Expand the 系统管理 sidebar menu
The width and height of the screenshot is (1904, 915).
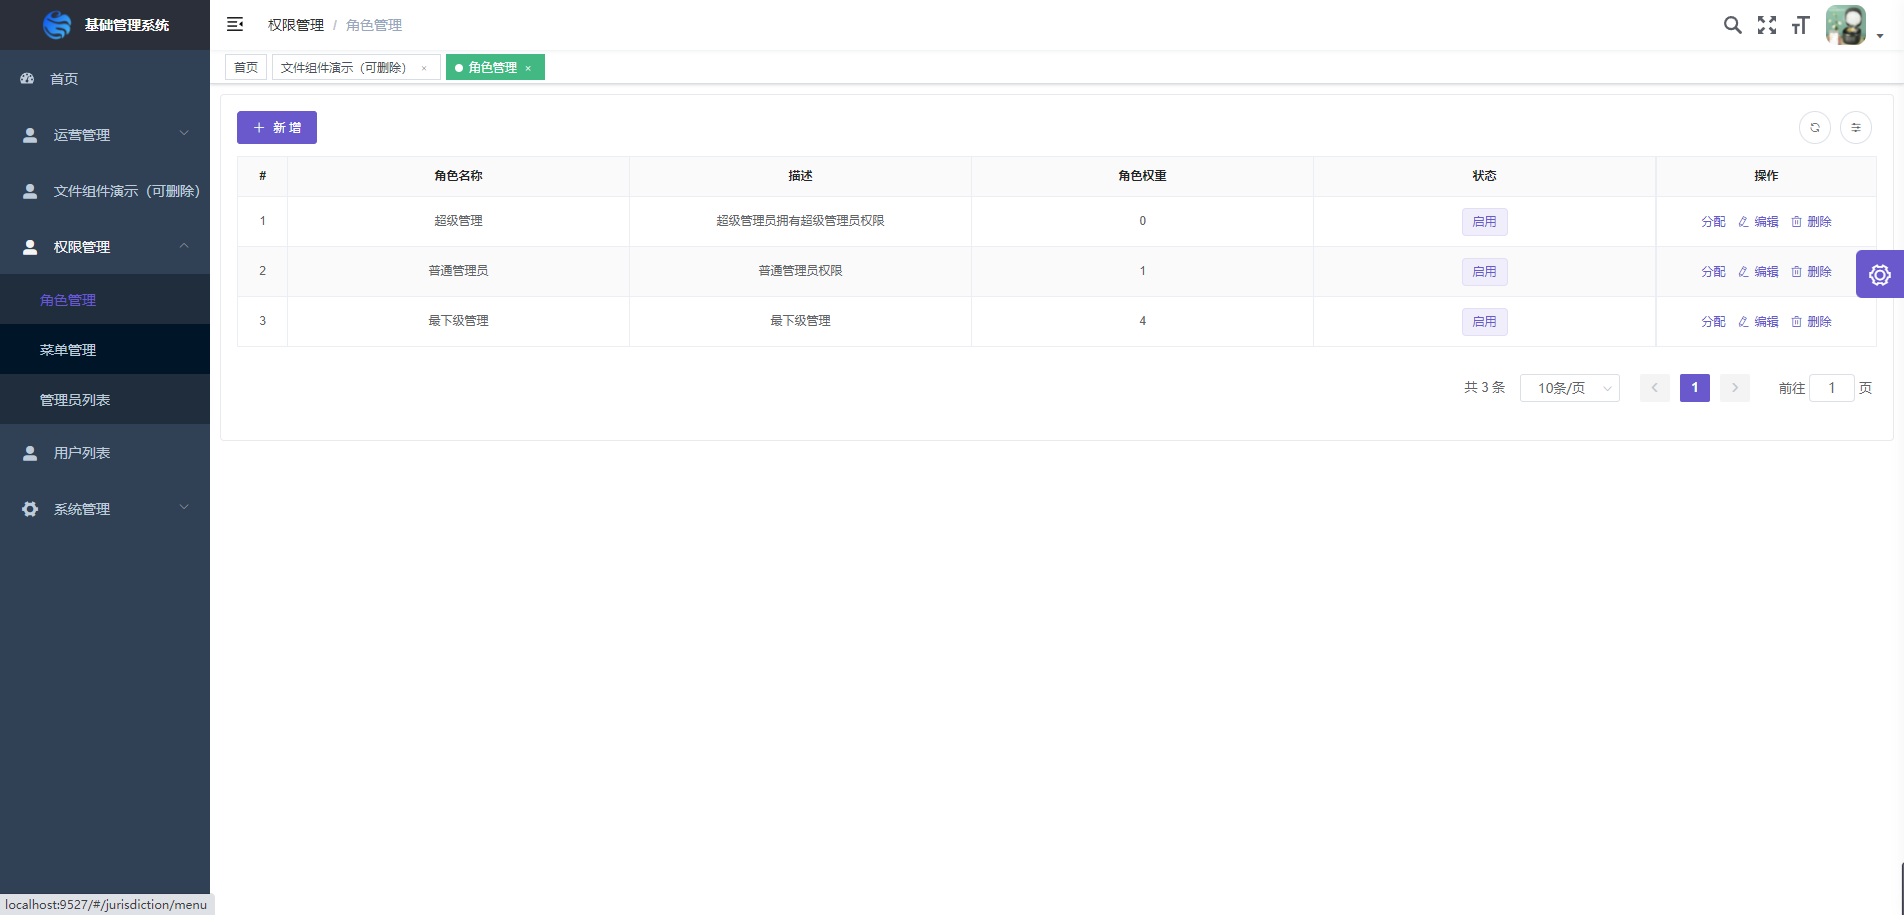point(105,509)
